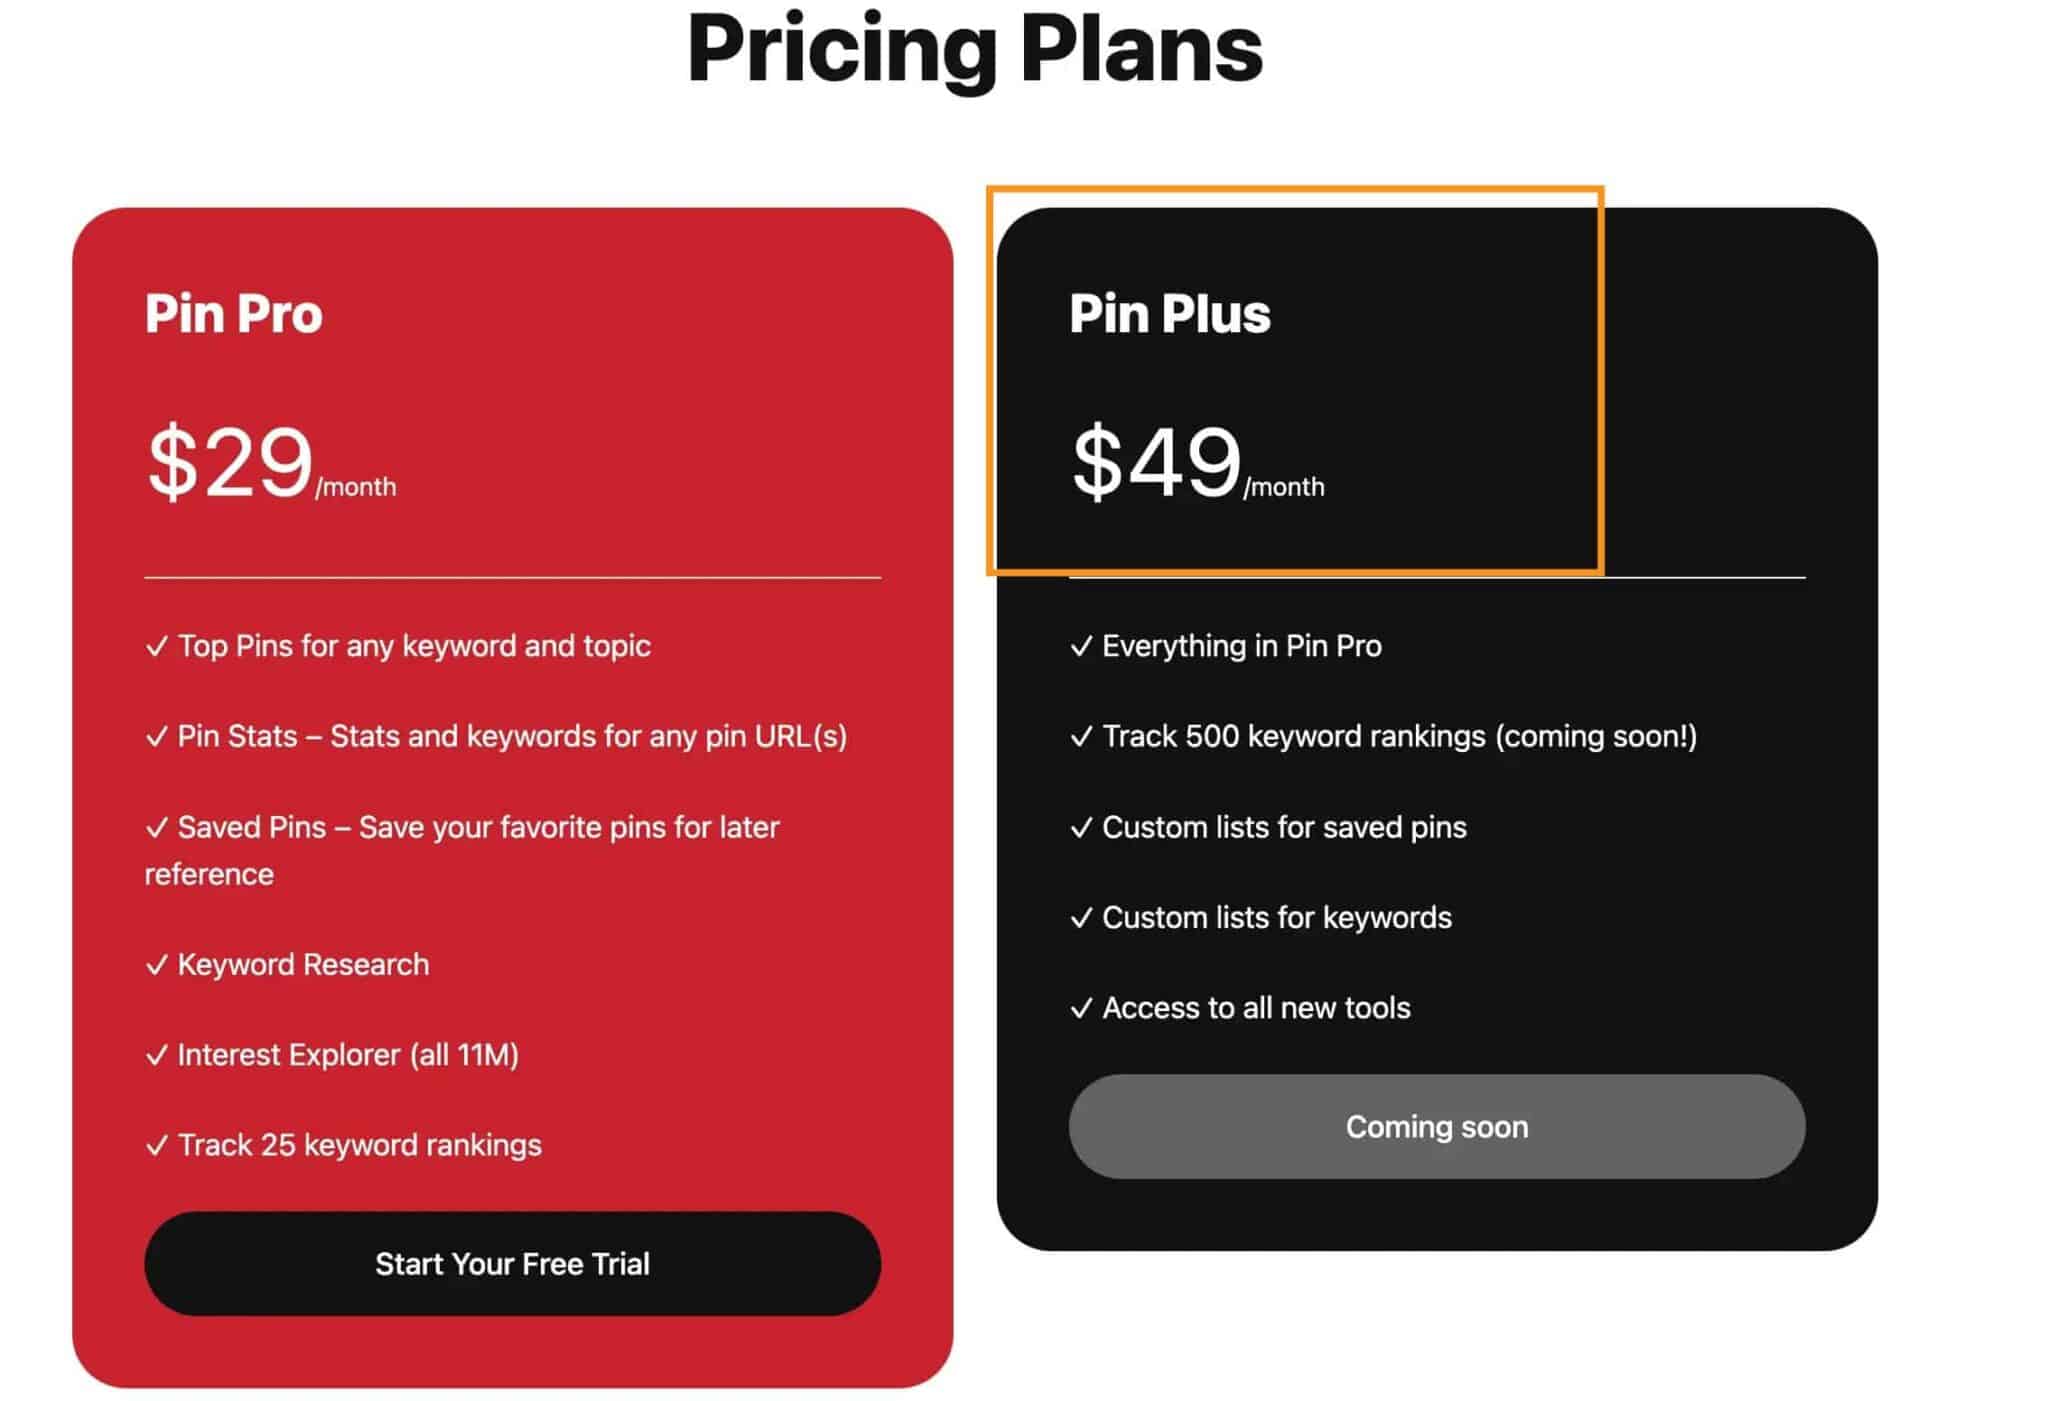
Task: Click the checkmark beside Interest Explorer
Action: (x=156, y=1055)
